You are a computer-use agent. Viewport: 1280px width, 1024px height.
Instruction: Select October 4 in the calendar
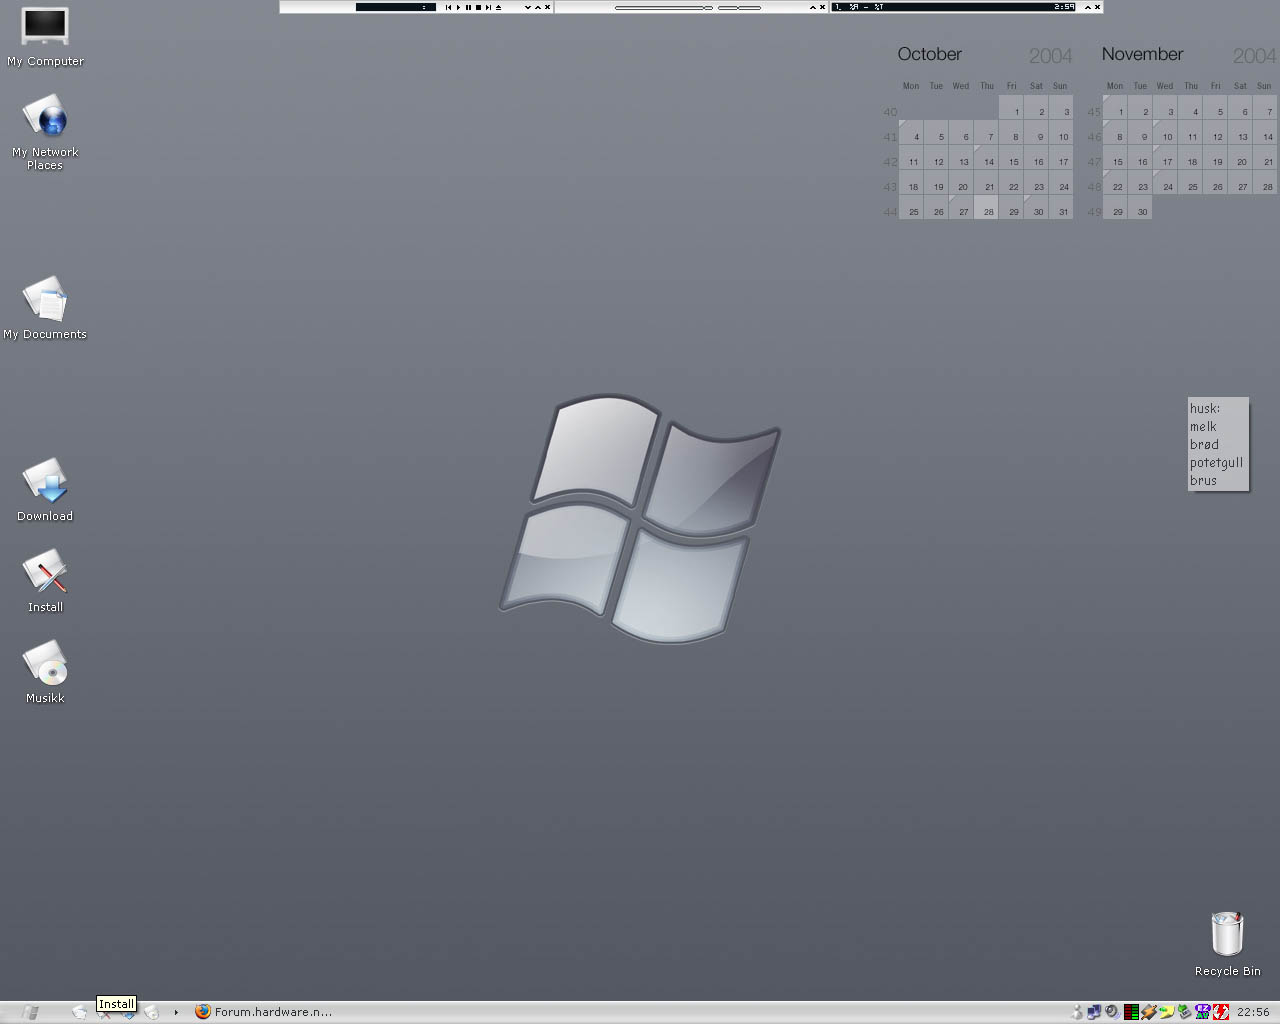(911, 133)
